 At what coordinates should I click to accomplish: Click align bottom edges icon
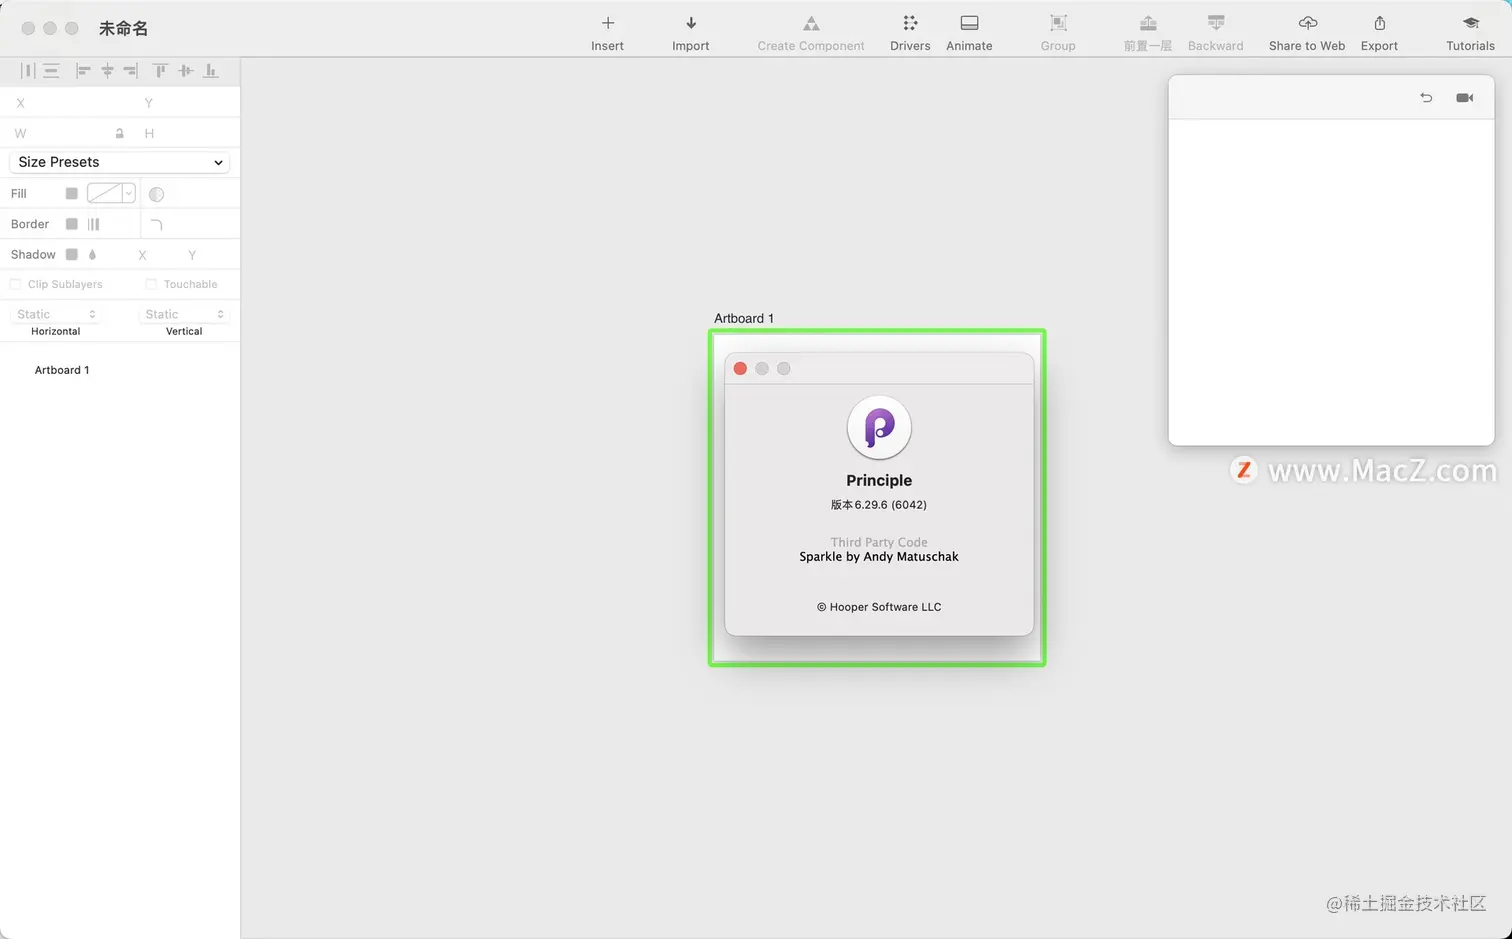click(210, 70)
